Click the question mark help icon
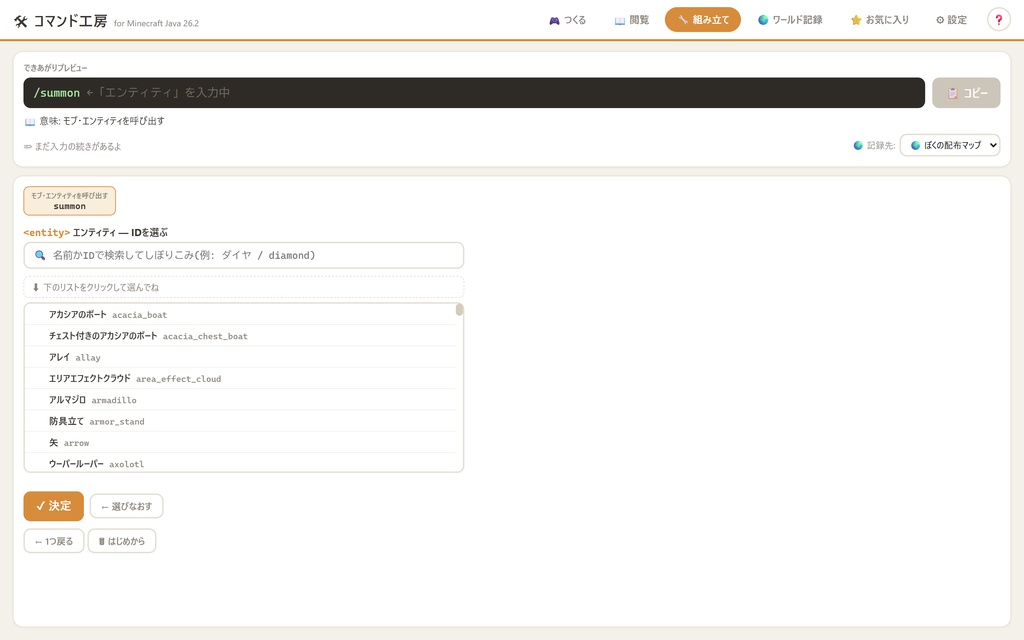The image size is (1024, 640). [999, 20]
